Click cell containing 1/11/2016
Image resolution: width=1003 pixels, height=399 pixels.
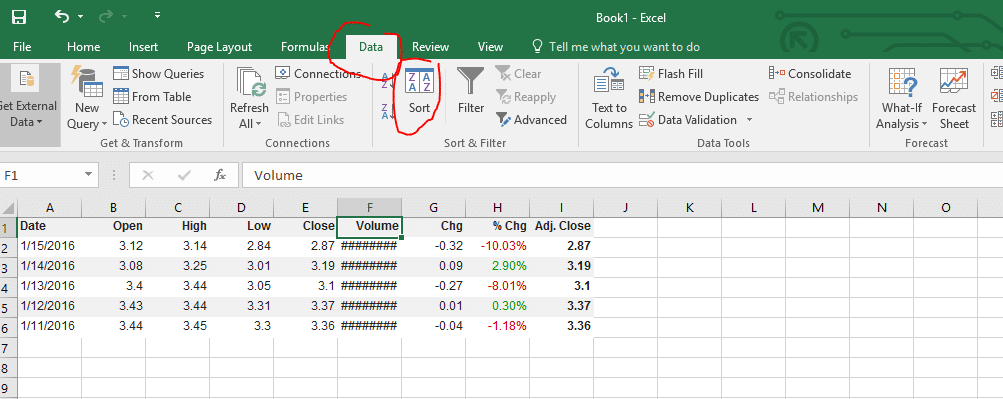(49, 326)
